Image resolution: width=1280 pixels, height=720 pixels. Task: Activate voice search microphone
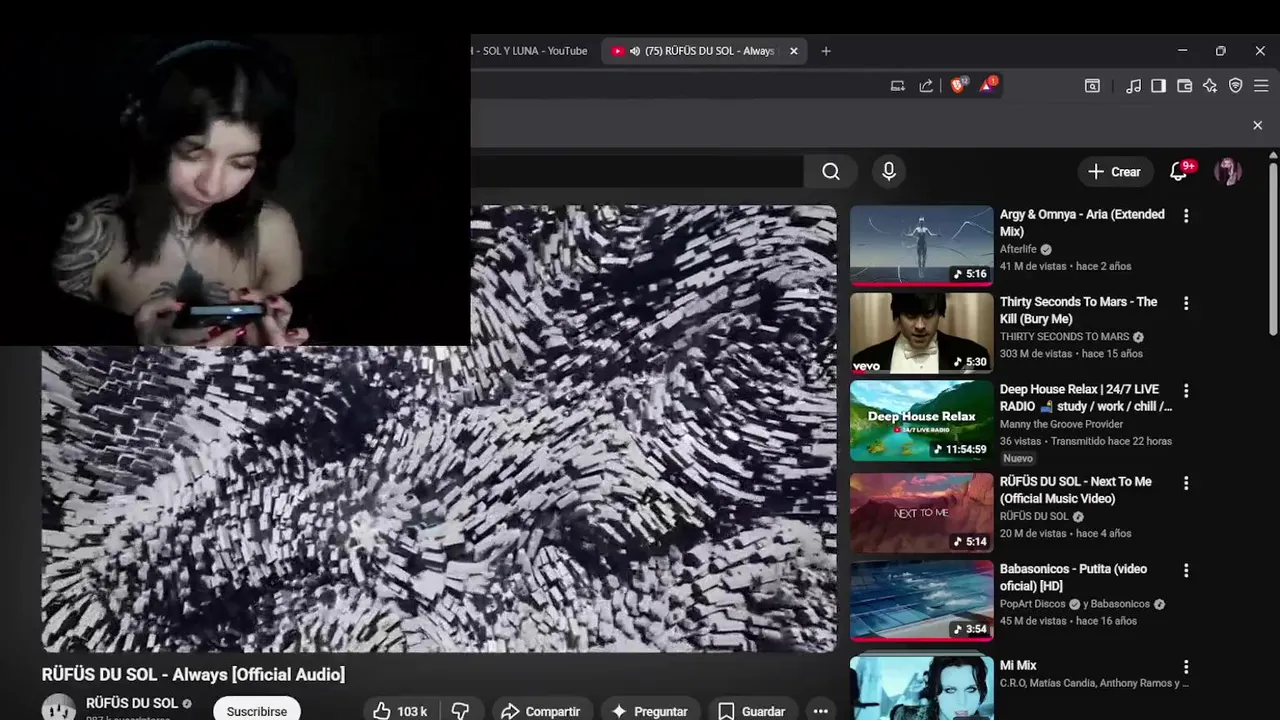click(x=889, y=172)
